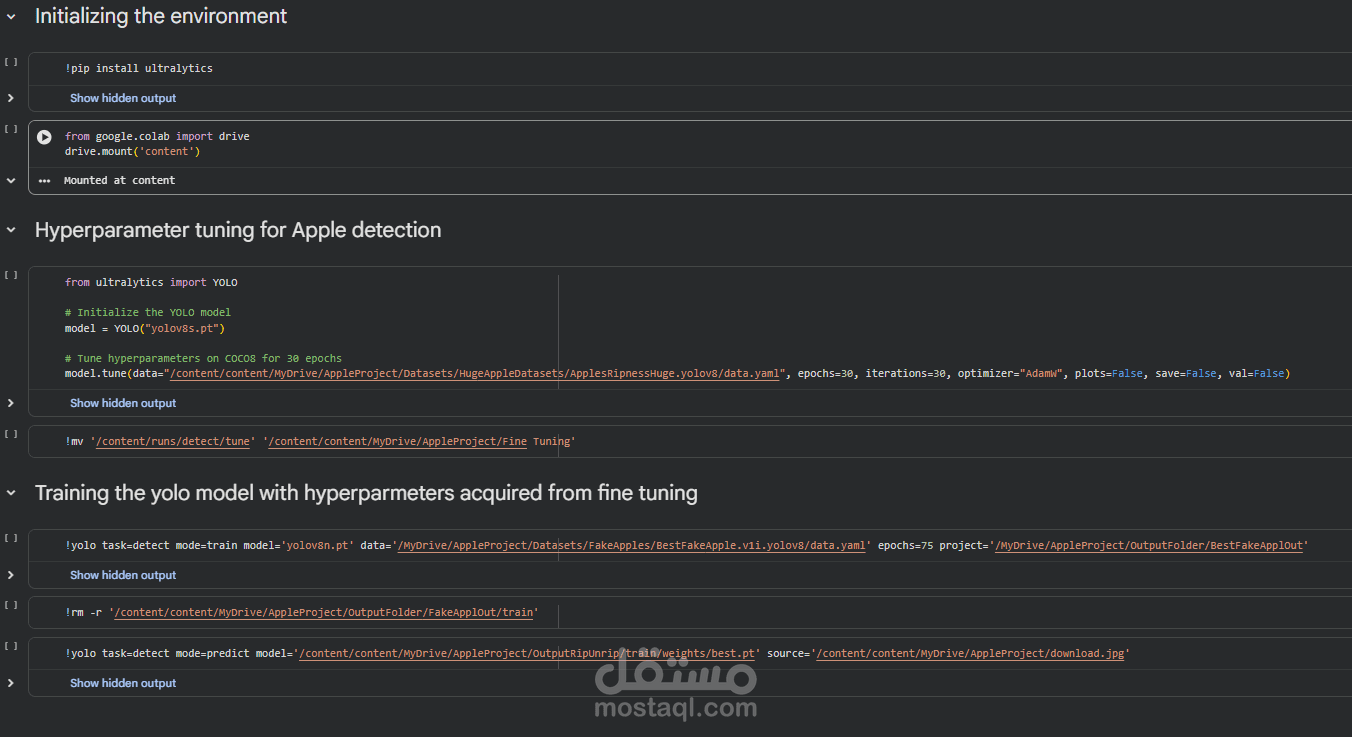
Task: Open the download.jpg source path link
Action: click(x=971, y=653)
